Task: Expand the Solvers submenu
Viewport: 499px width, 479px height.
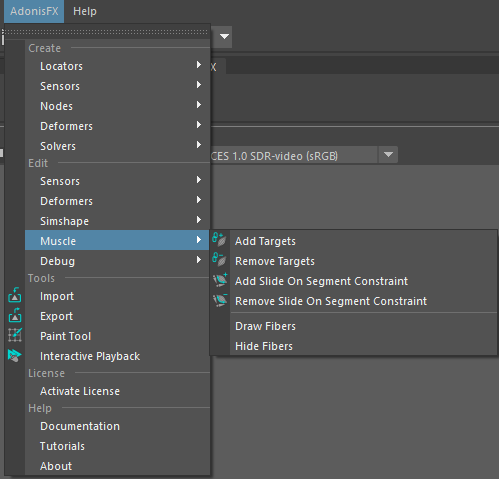Action: click(x=117, y=146)
